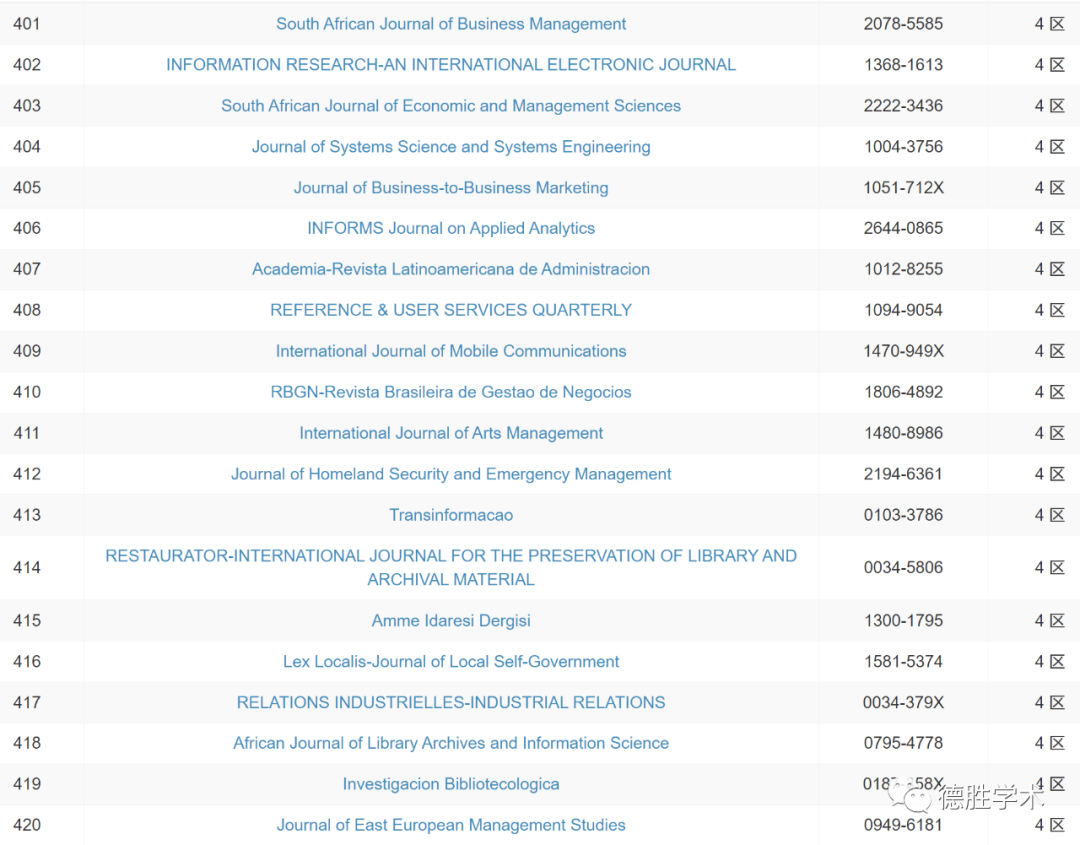The width and height of the screenshot is (1080, 845).
Task: Select ISSN 1051-712X cell
Action: click(x=903, y=187)
